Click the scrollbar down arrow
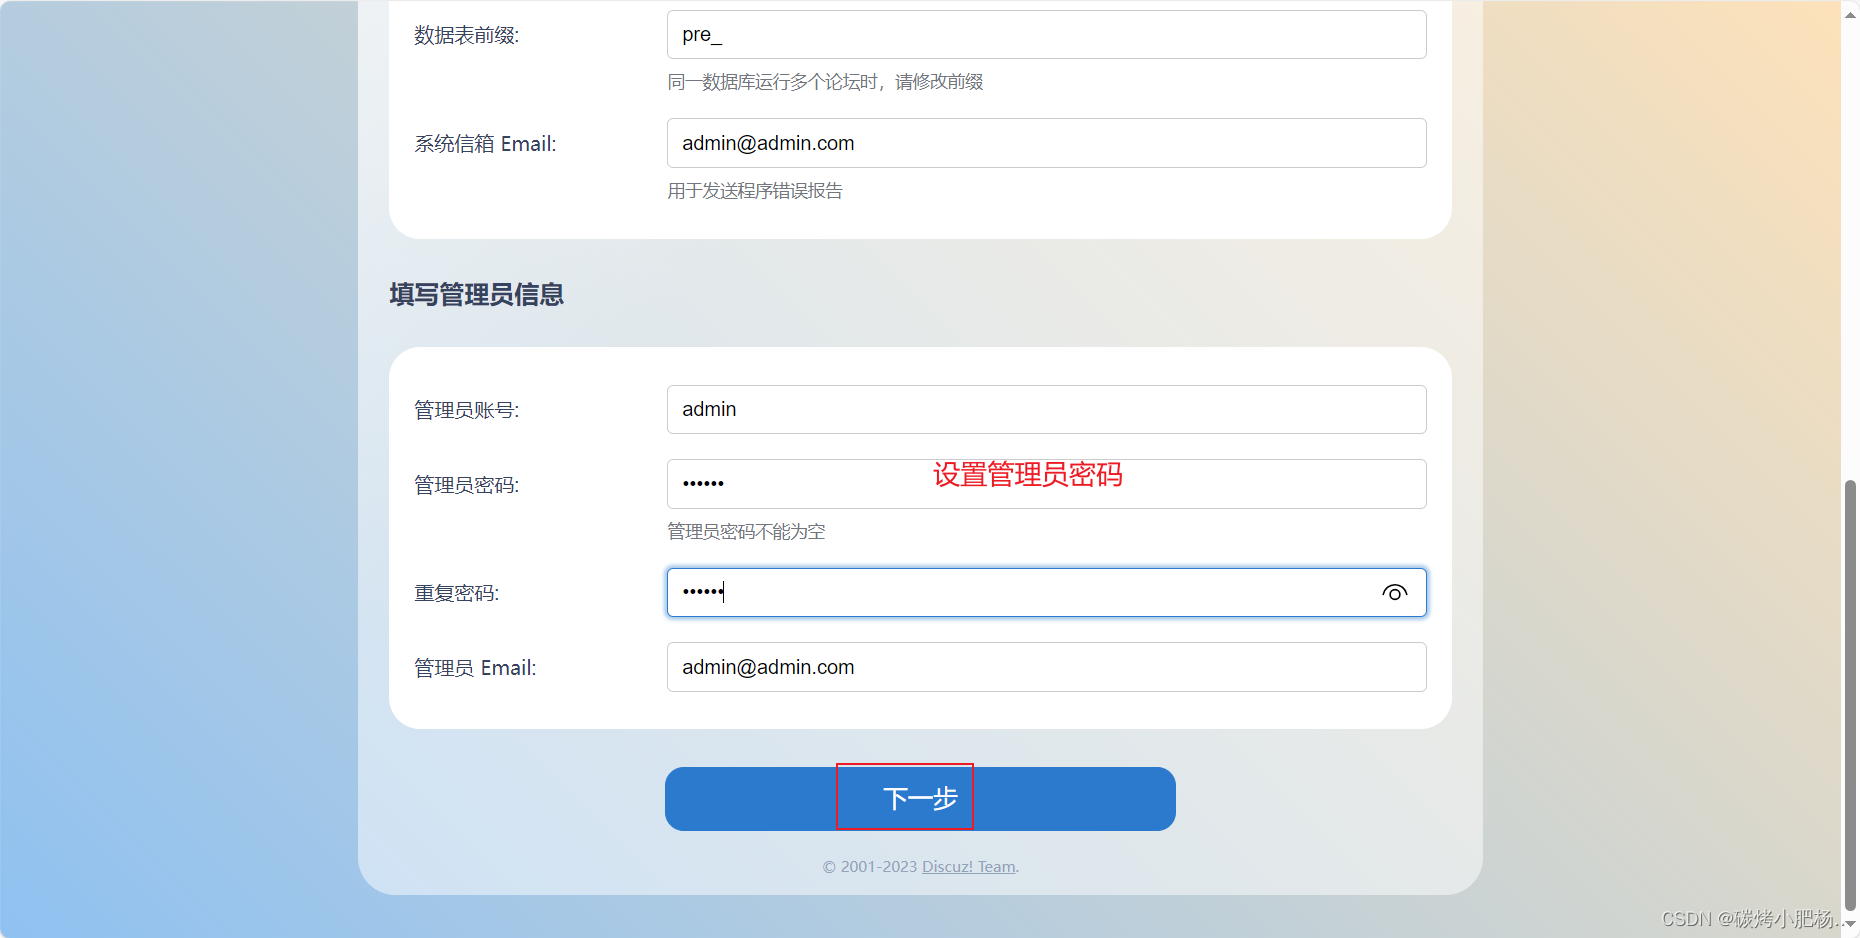 click(x=1850, y=925)
